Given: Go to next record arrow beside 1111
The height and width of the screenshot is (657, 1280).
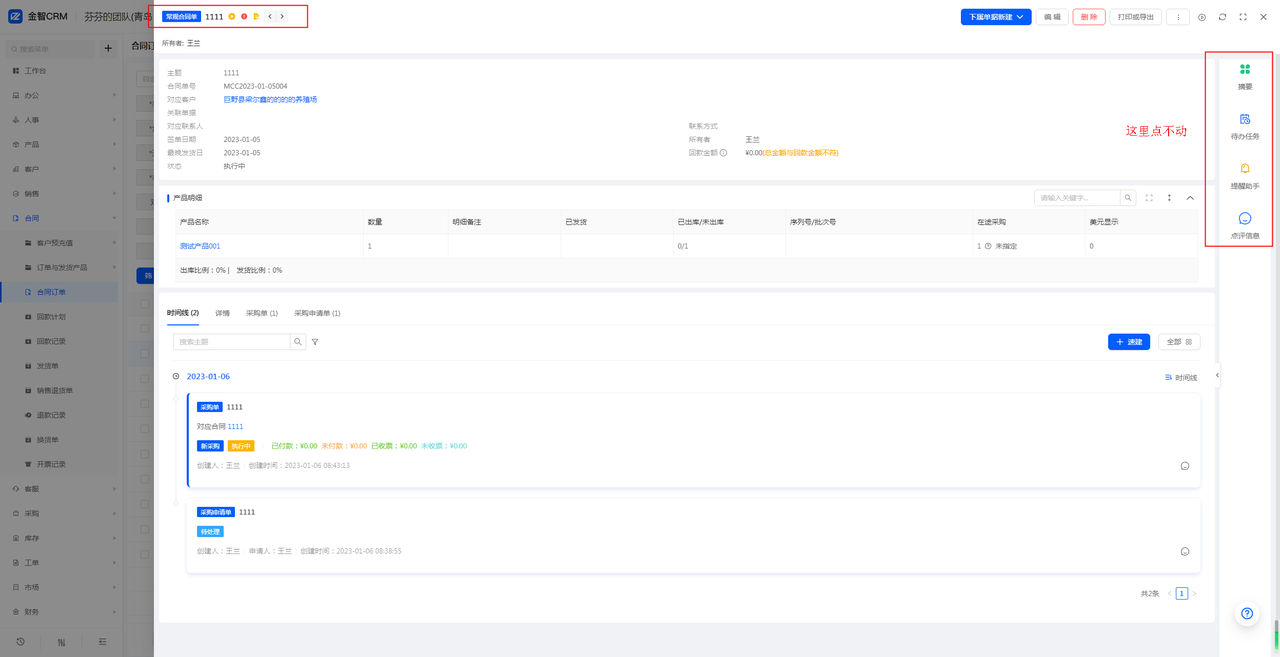Looking at the screenshot, I should click(282, 17).
